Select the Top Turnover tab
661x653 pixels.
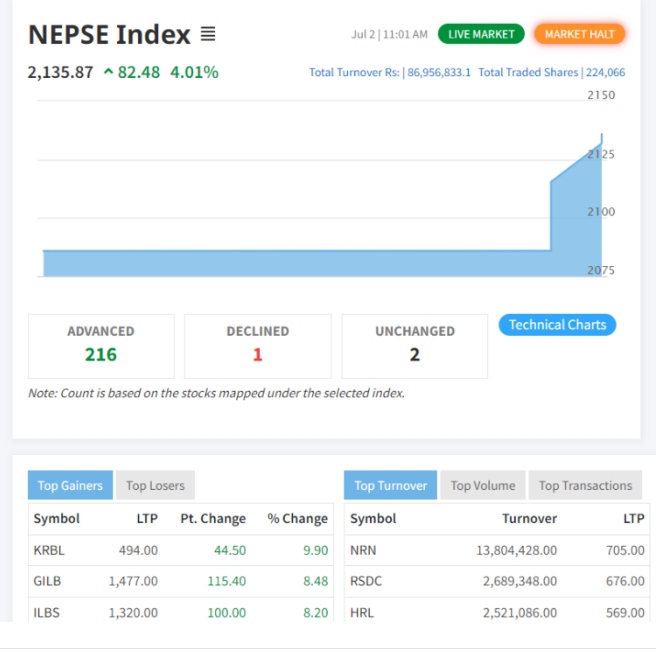point(390,486)
